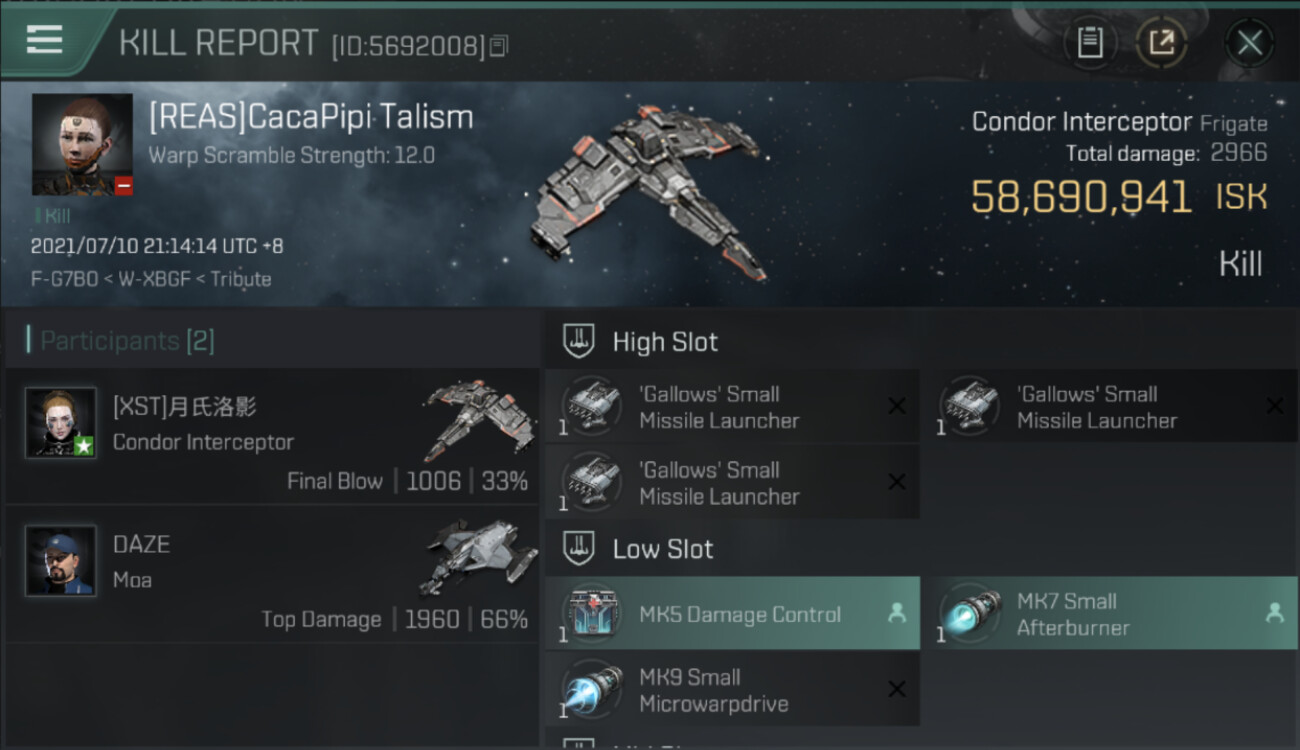Open the MK5 Damage Control module icon
The width and height of the screenshot is (1300, 750).
tap(591, 614)
